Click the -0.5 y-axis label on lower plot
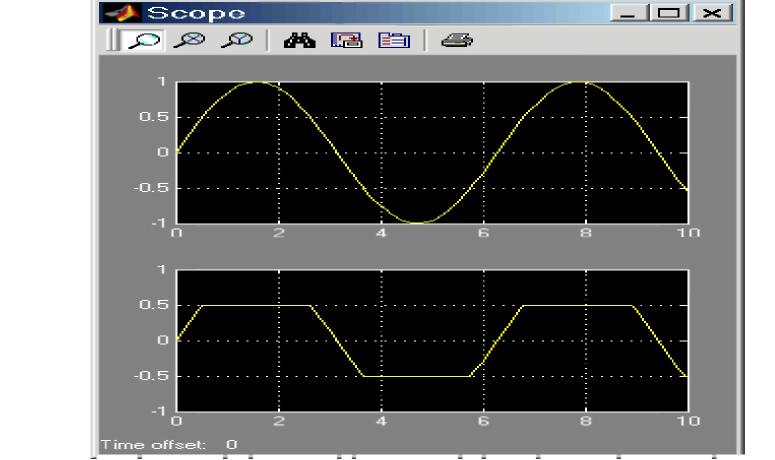Viewport: 775px width, 460px height. 151,376
